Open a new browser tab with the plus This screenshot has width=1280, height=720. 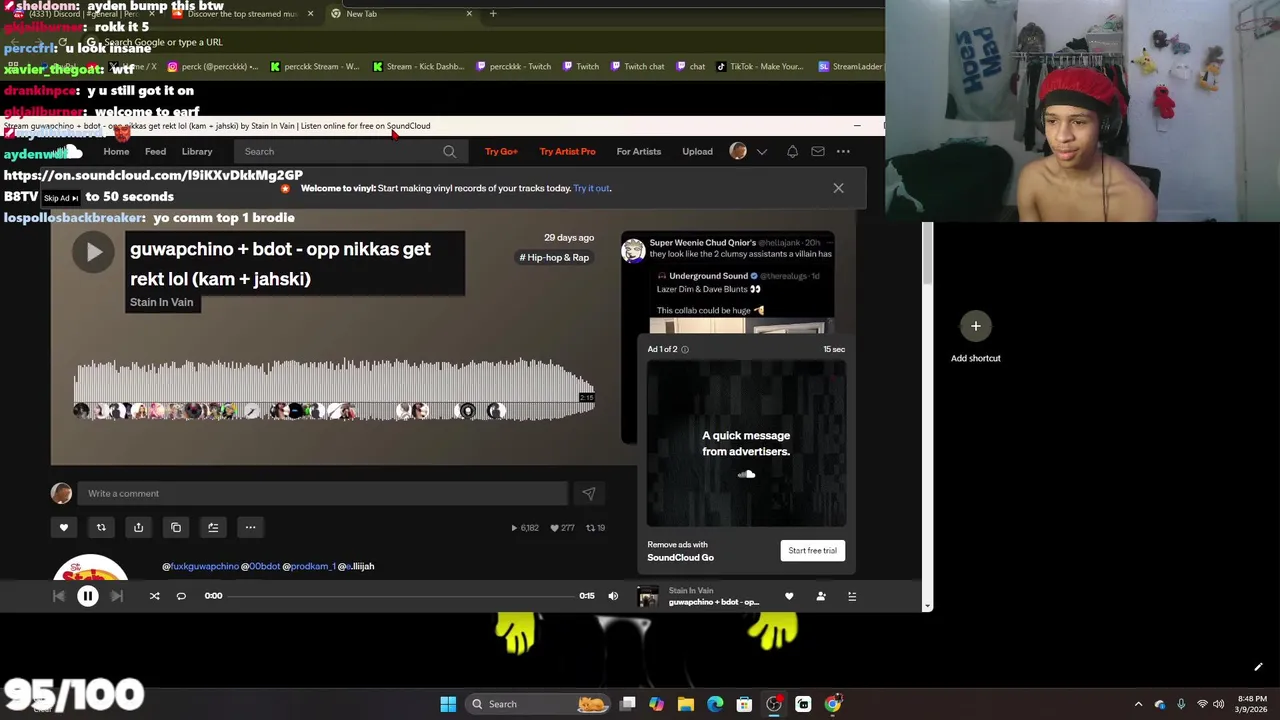(493, 14)
